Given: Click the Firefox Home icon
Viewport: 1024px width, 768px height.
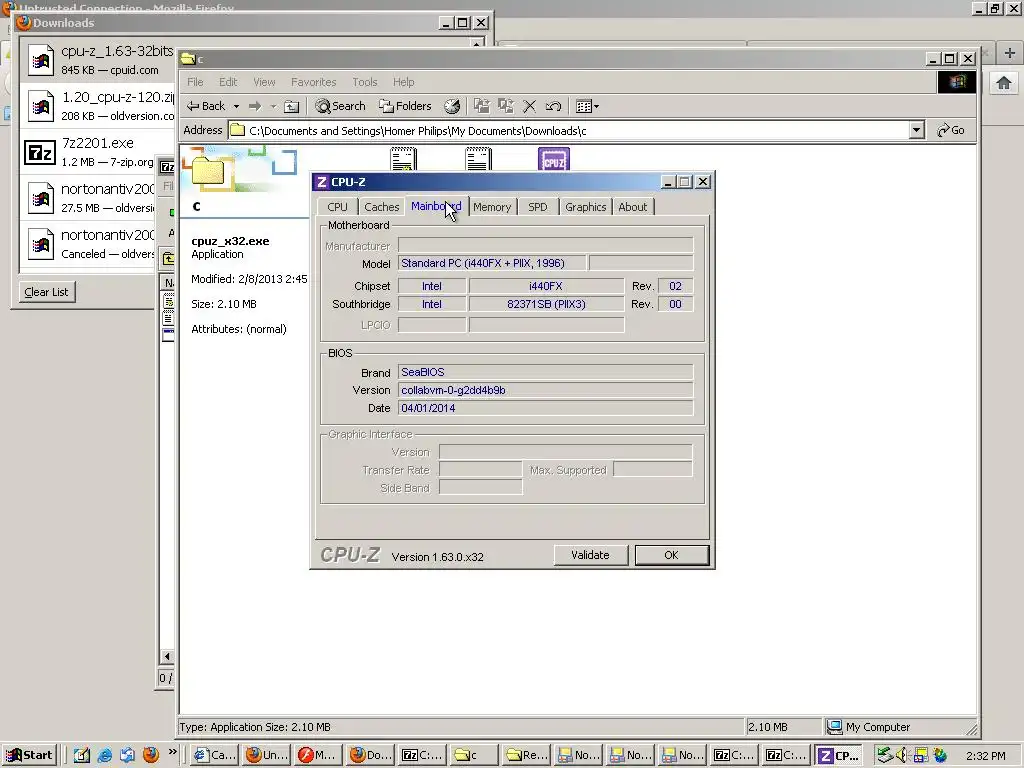Looking at the screenshot, I should pos(1004,83).
